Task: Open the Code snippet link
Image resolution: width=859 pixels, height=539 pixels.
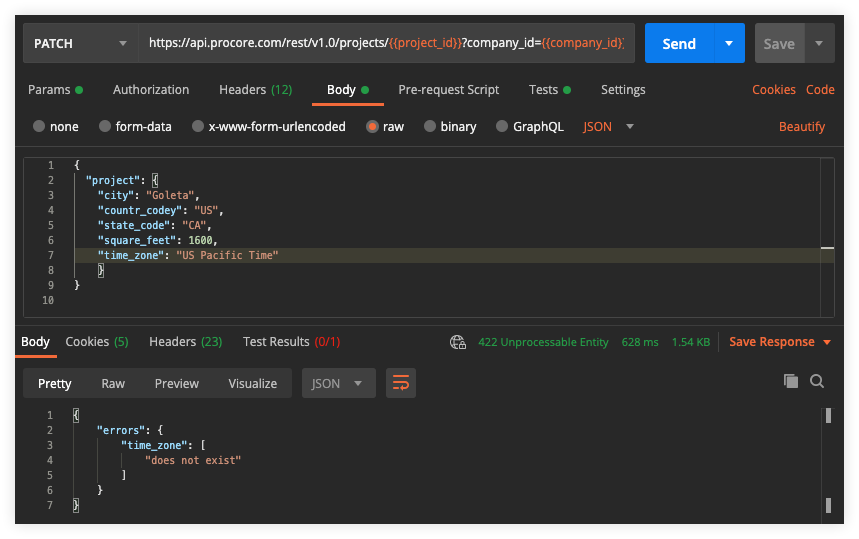Action: (820, 90)
